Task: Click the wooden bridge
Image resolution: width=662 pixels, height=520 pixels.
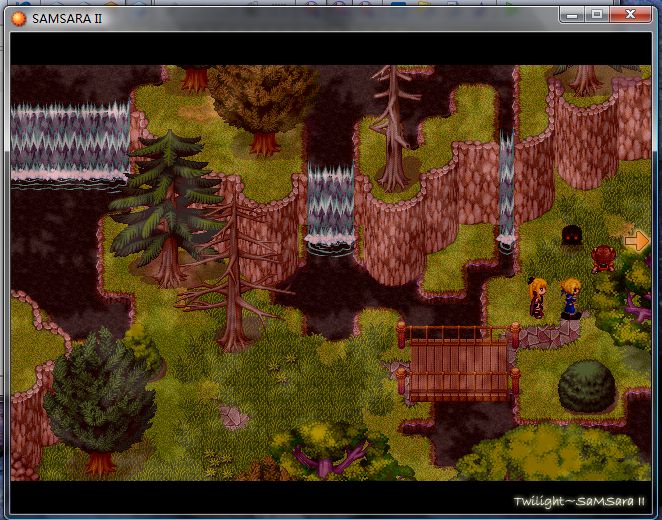Action: pyautogui.click(x=458, y=363)
